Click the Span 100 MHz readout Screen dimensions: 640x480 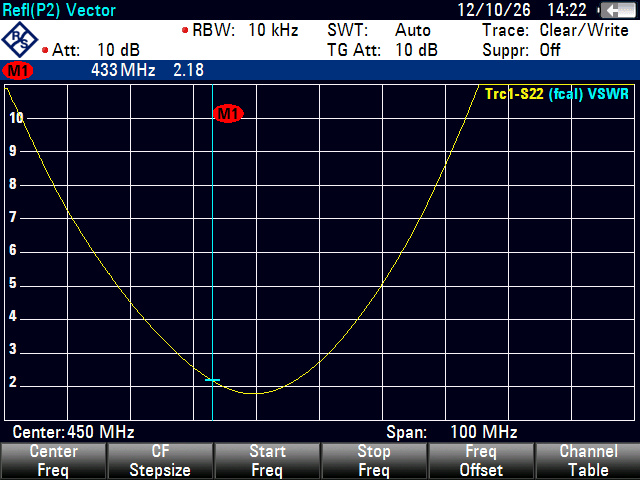tap(452, 432)
